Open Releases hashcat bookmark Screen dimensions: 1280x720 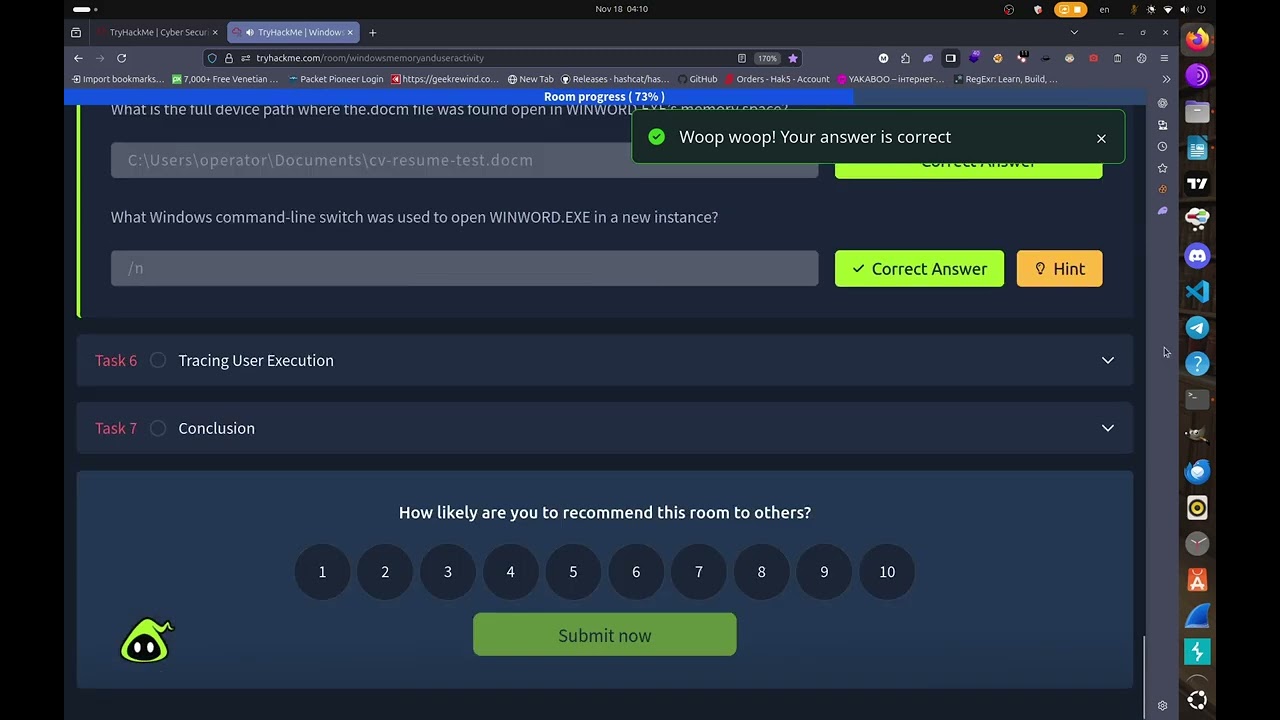tap(615, 79)
